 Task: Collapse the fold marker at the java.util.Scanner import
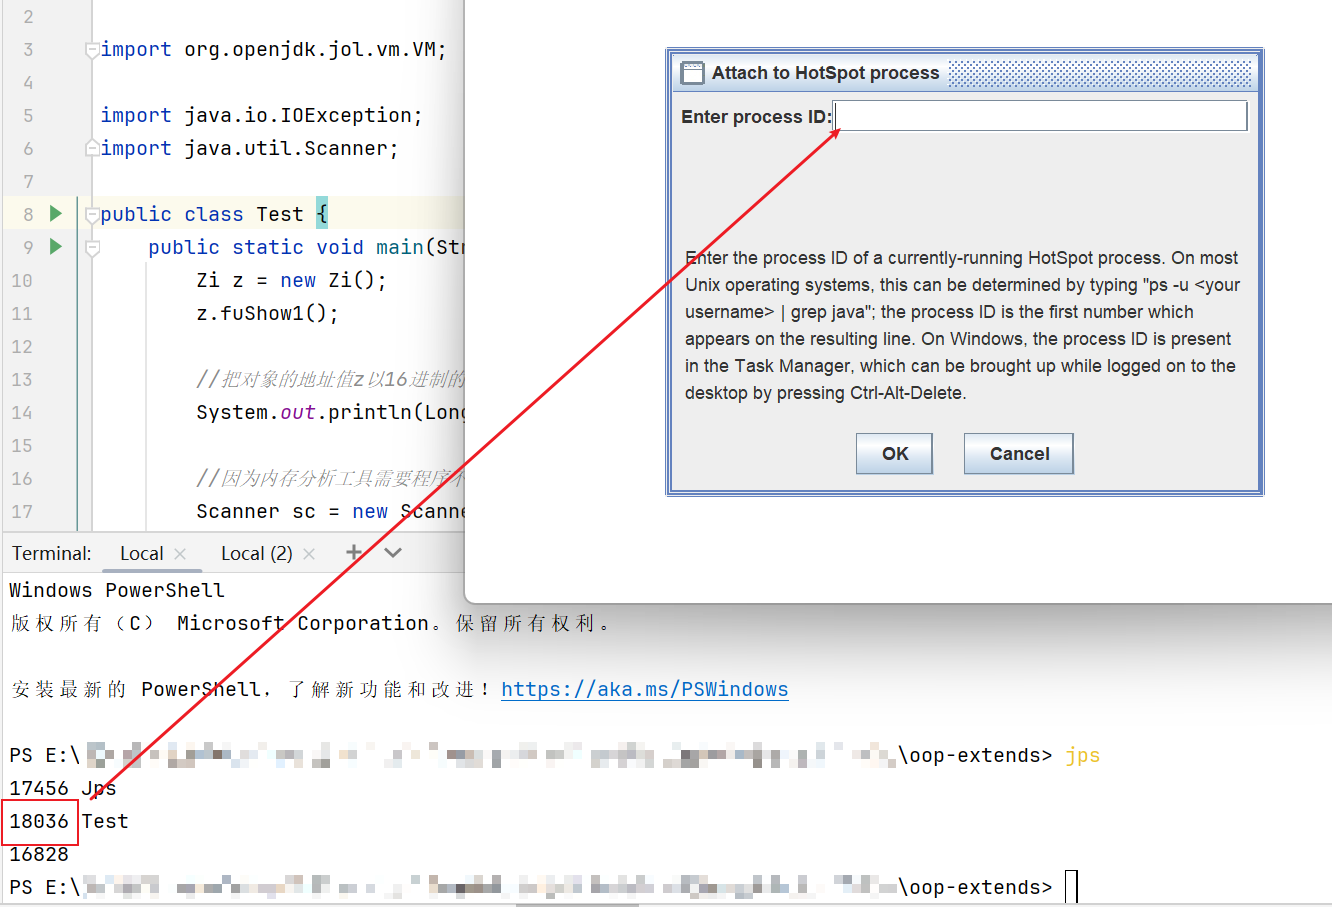(x=92, y=148)
